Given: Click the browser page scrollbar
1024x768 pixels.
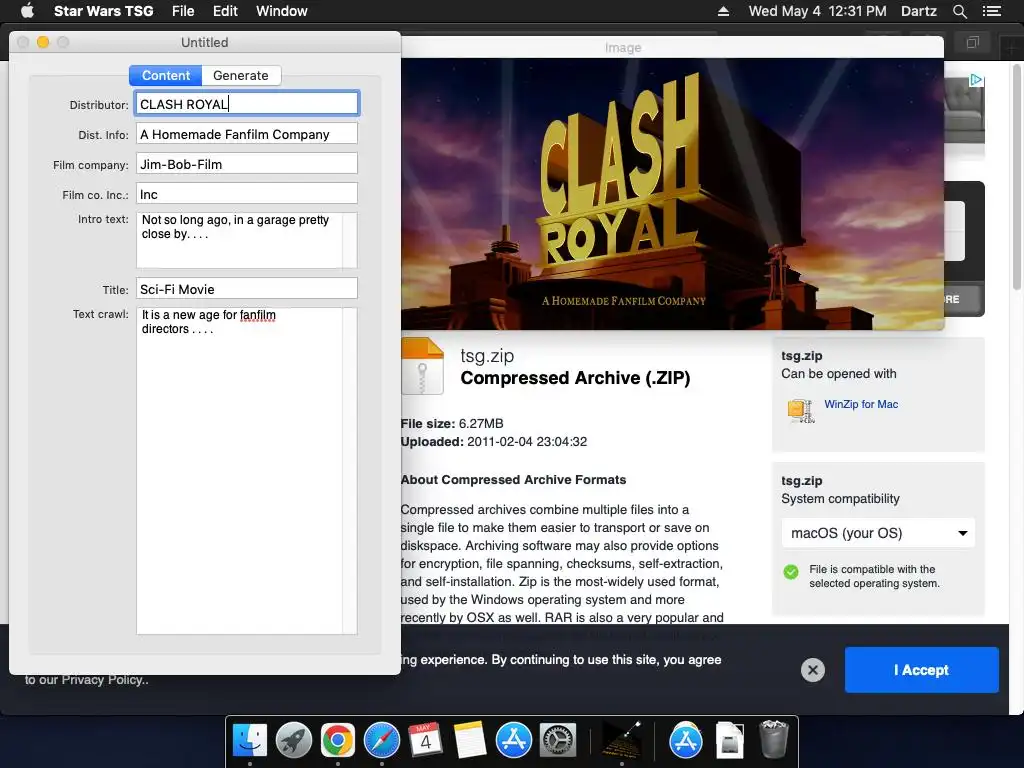Looking at the screenshot, I should [1017, 176].
